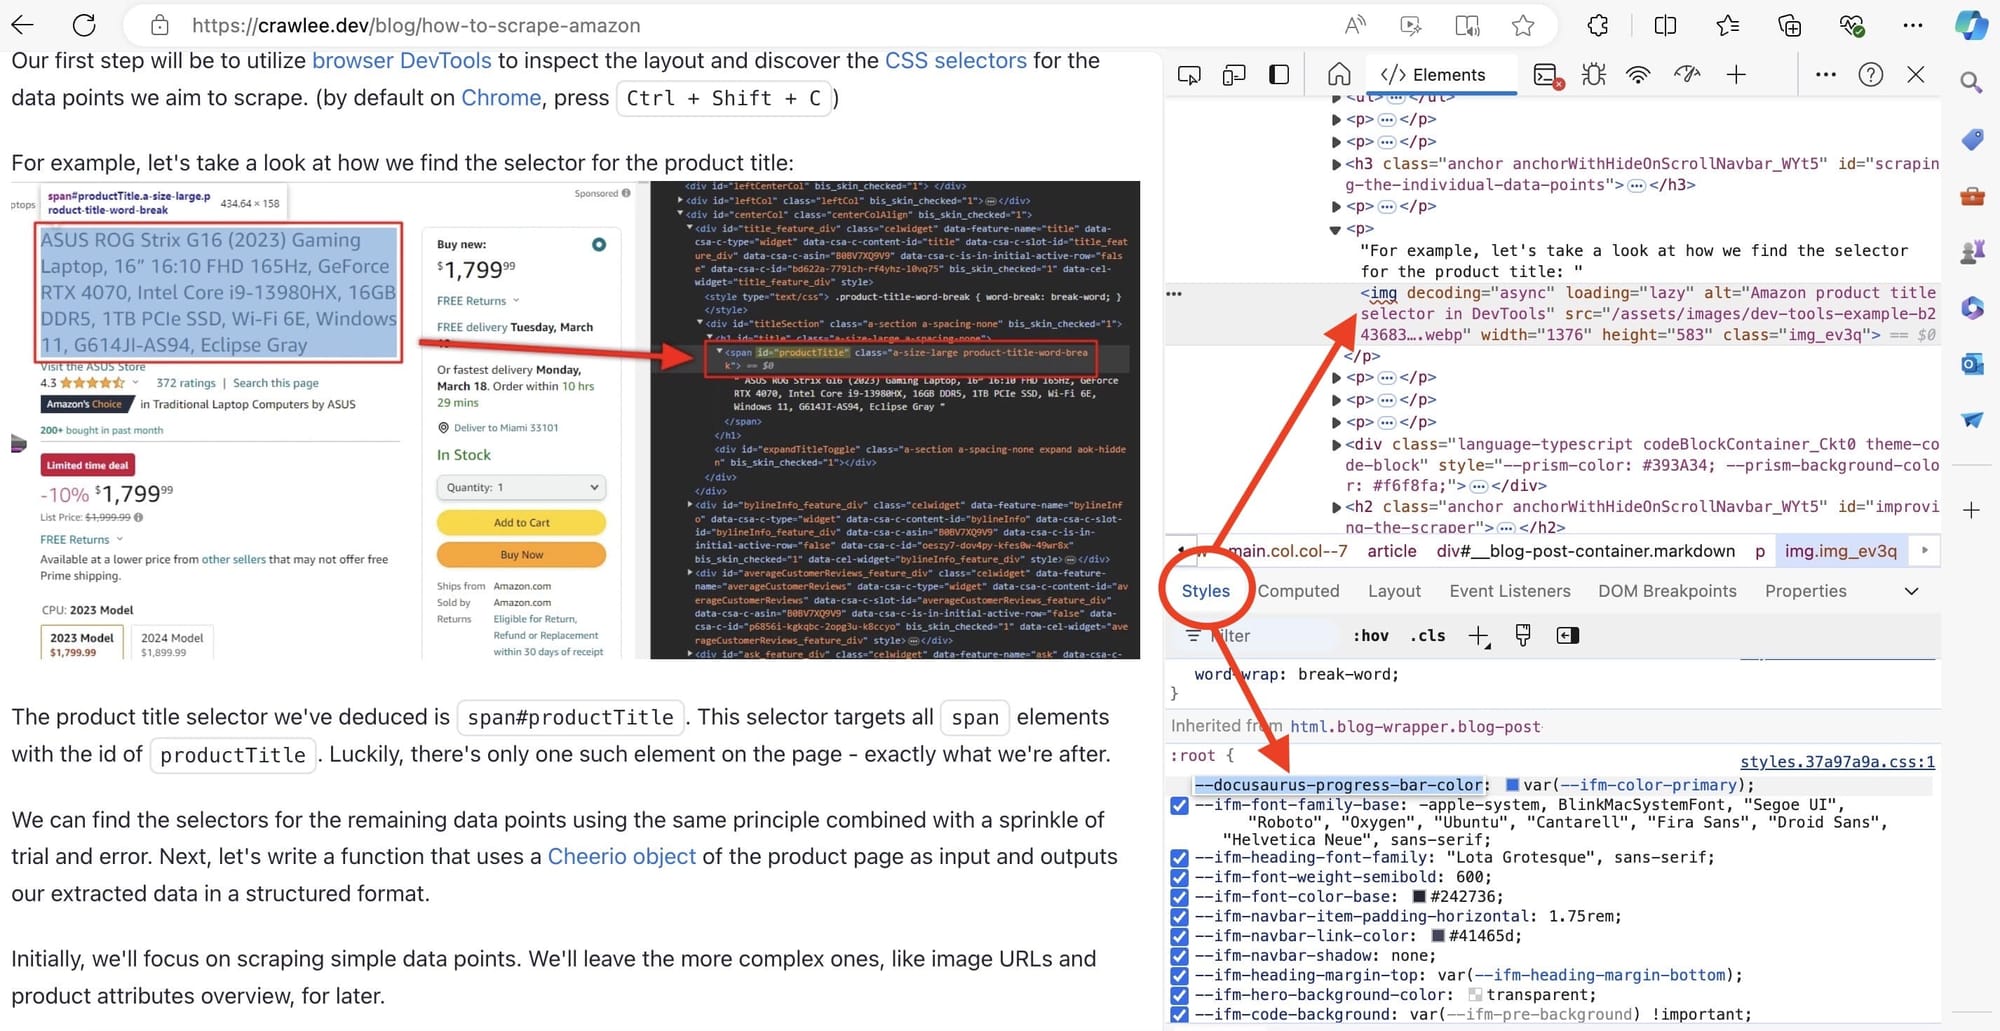Open the DevTools more options menu
This screenshot has height=1031, width=2000.
tap(1825, 74)
